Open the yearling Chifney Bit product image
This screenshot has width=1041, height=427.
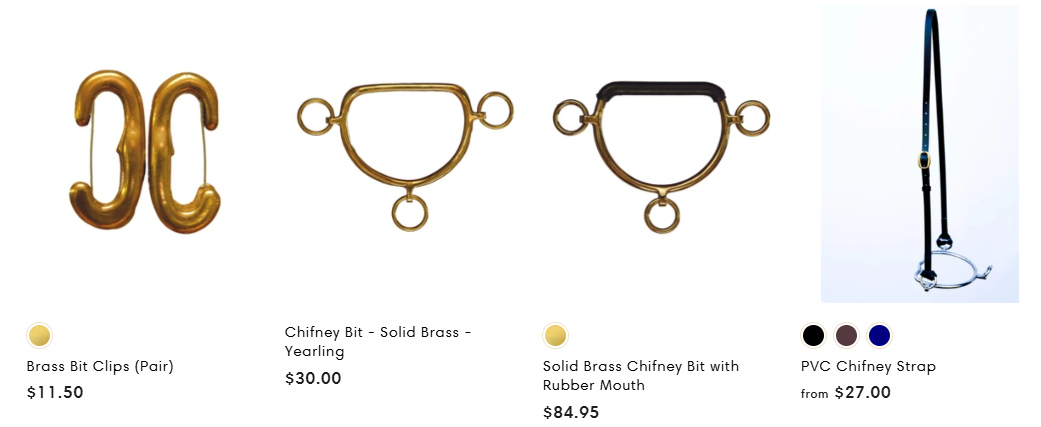(404, 152)
